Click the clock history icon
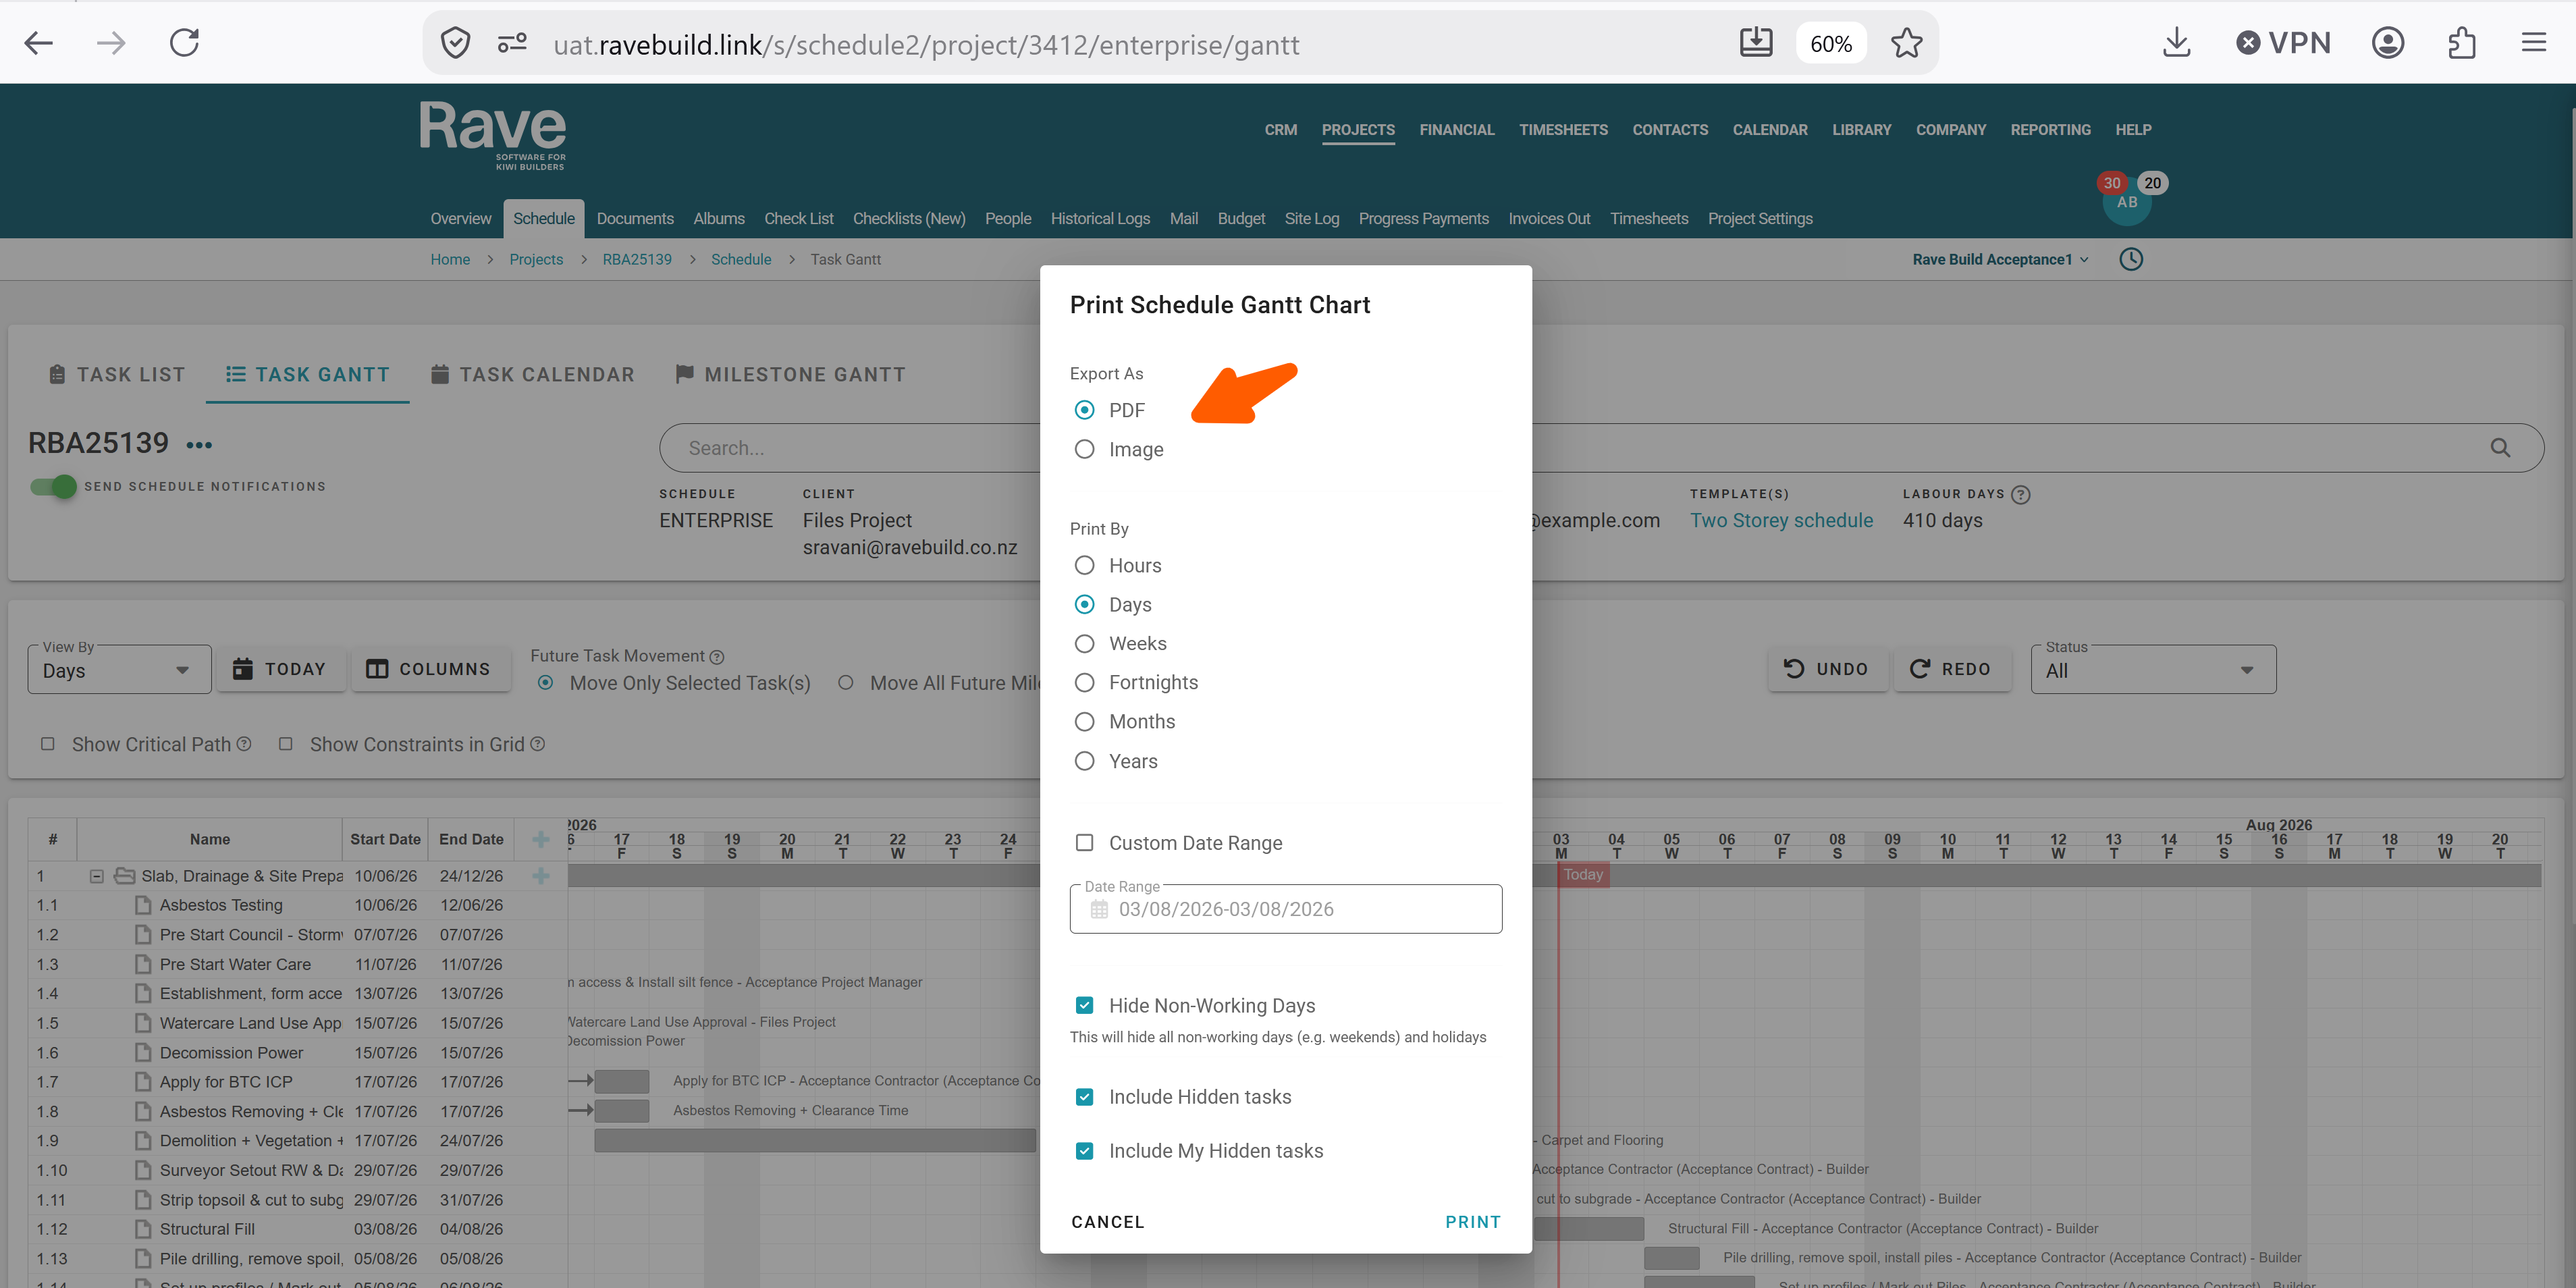The width and height of the screenshot is (2576, 1288). [x=2131, y=259]
